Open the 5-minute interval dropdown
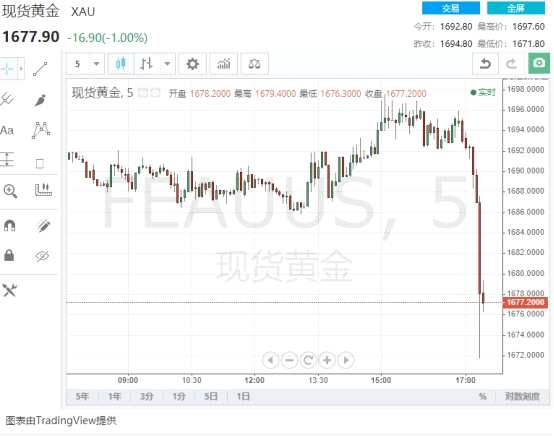 pos(86,64)
